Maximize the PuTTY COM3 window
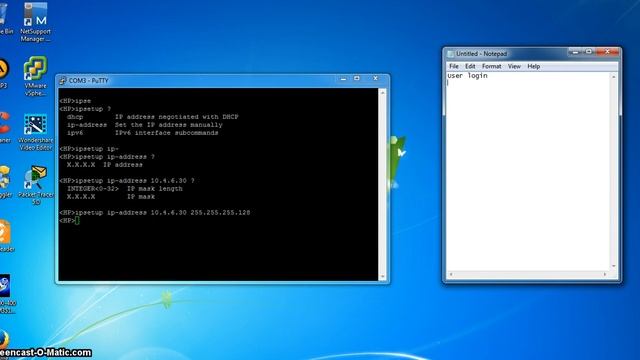The image size is (640, 360). 357,78
